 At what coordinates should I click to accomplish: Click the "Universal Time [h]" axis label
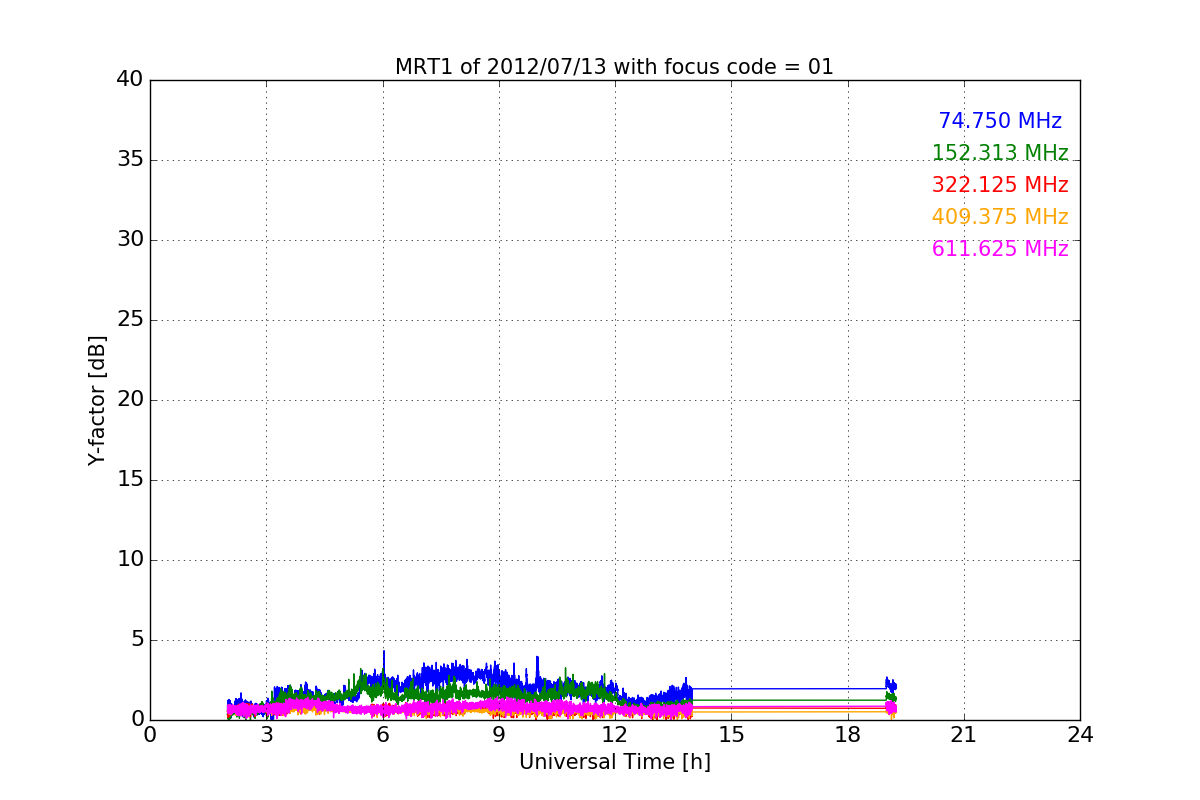[615, 762]
